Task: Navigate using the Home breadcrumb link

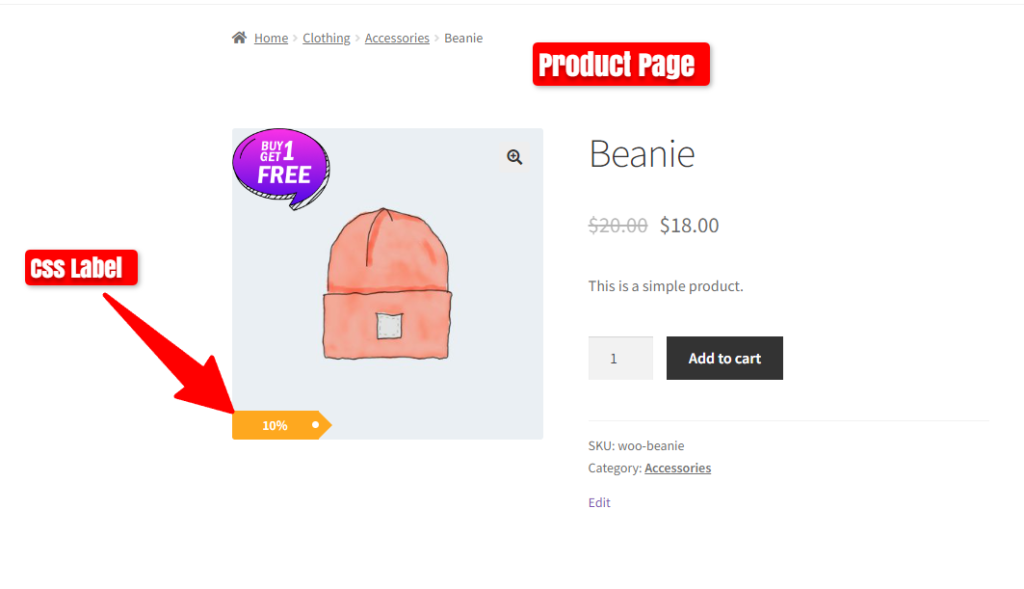Action: pos(270,37)
